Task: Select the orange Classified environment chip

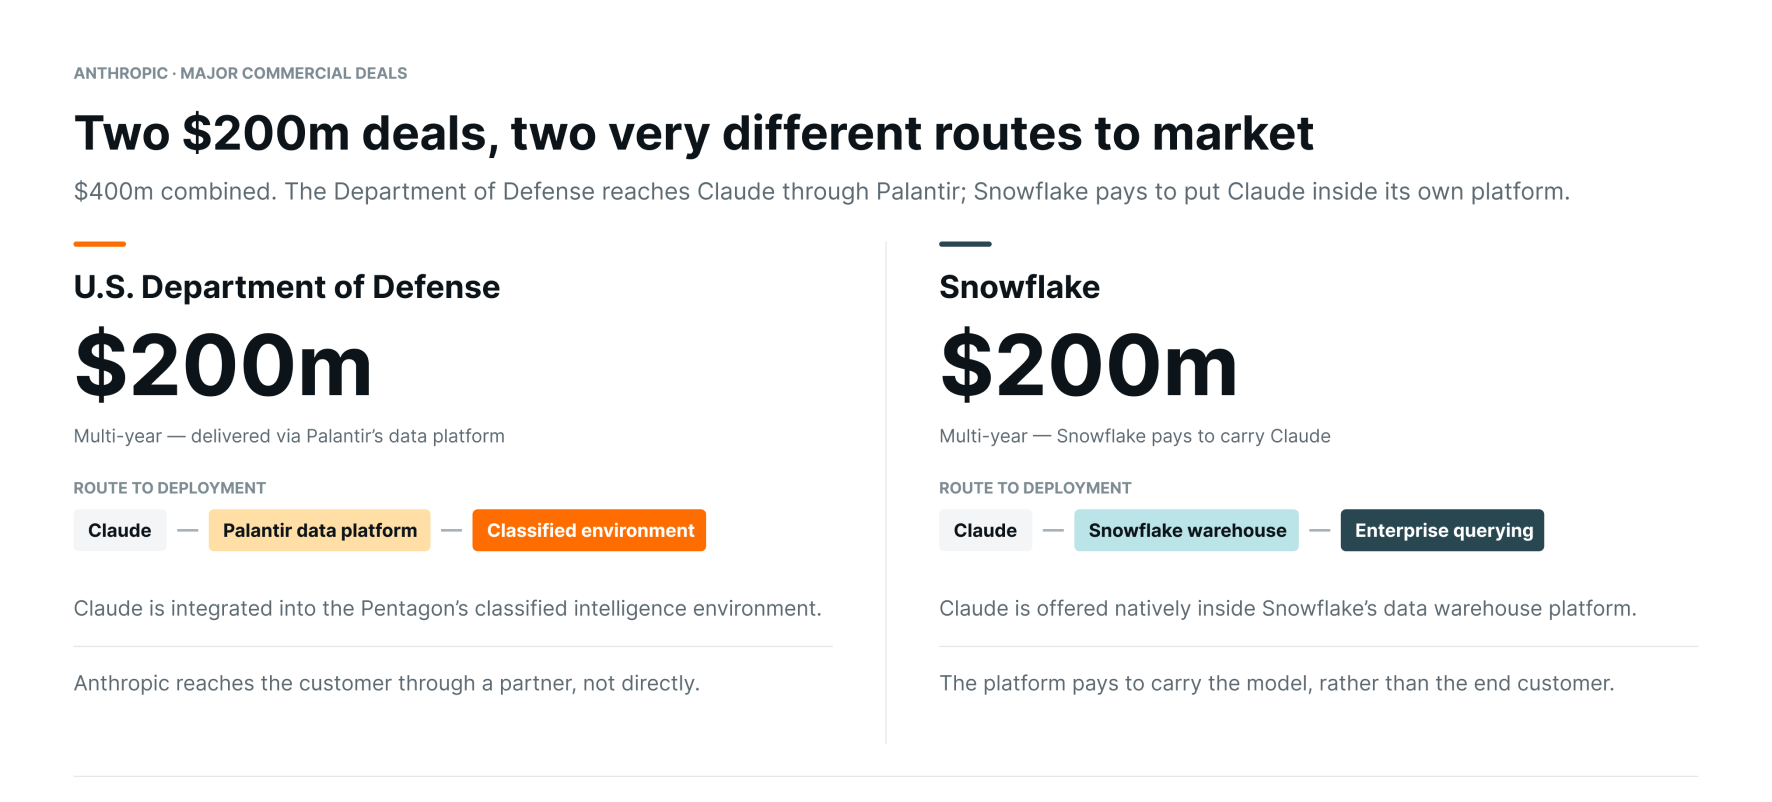Action: [x=590, y=530]
